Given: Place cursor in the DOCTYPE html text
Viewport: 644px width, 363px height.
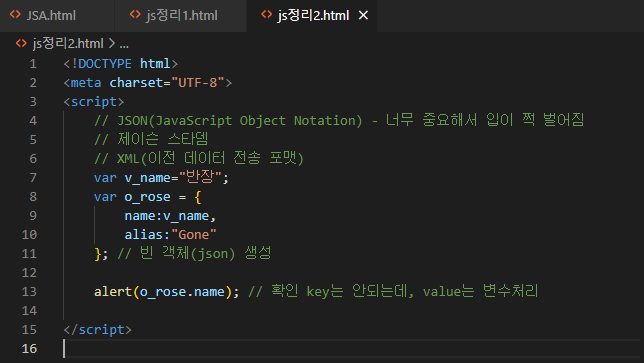Looking at the screenshot, I should [121, 64].
